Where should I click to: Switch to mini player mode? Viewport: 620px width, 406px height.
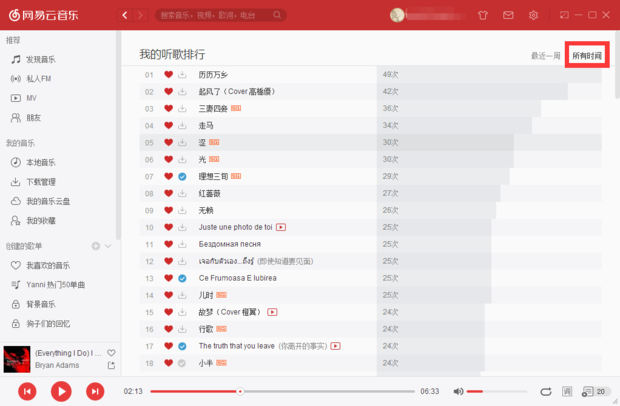564,15
